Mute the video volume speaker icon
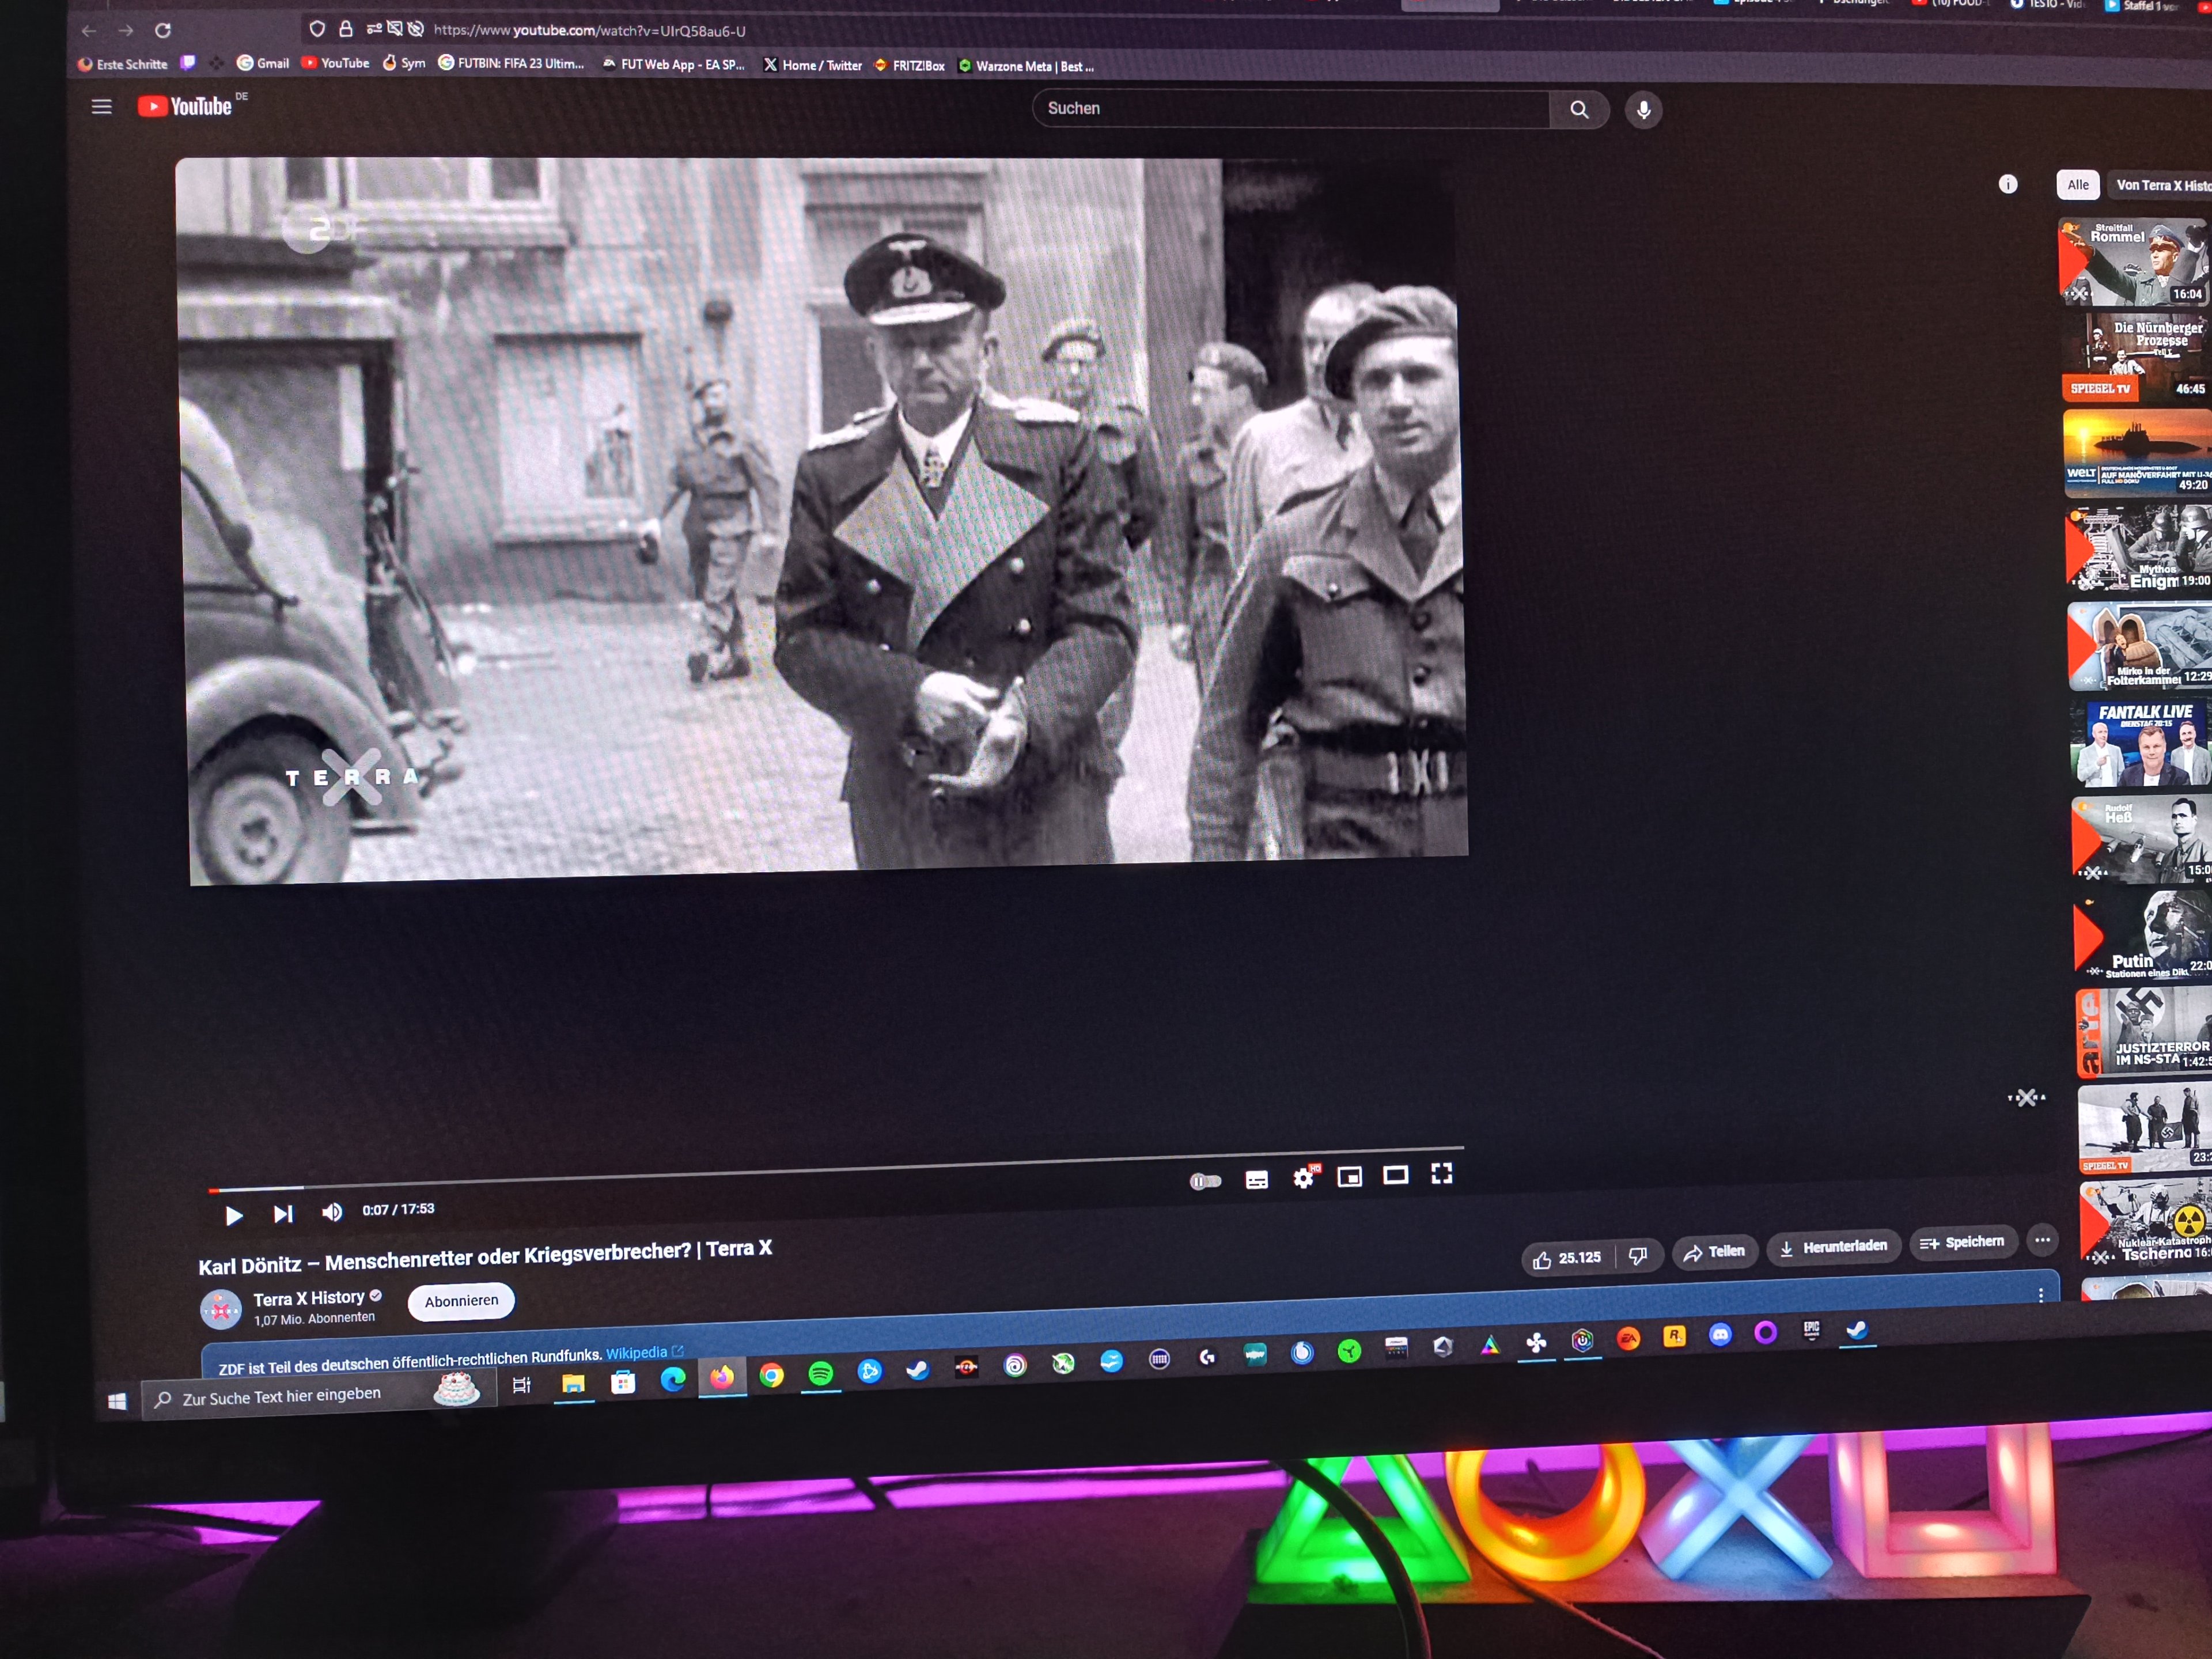2212x1659 pixels. click(332, 1212)
